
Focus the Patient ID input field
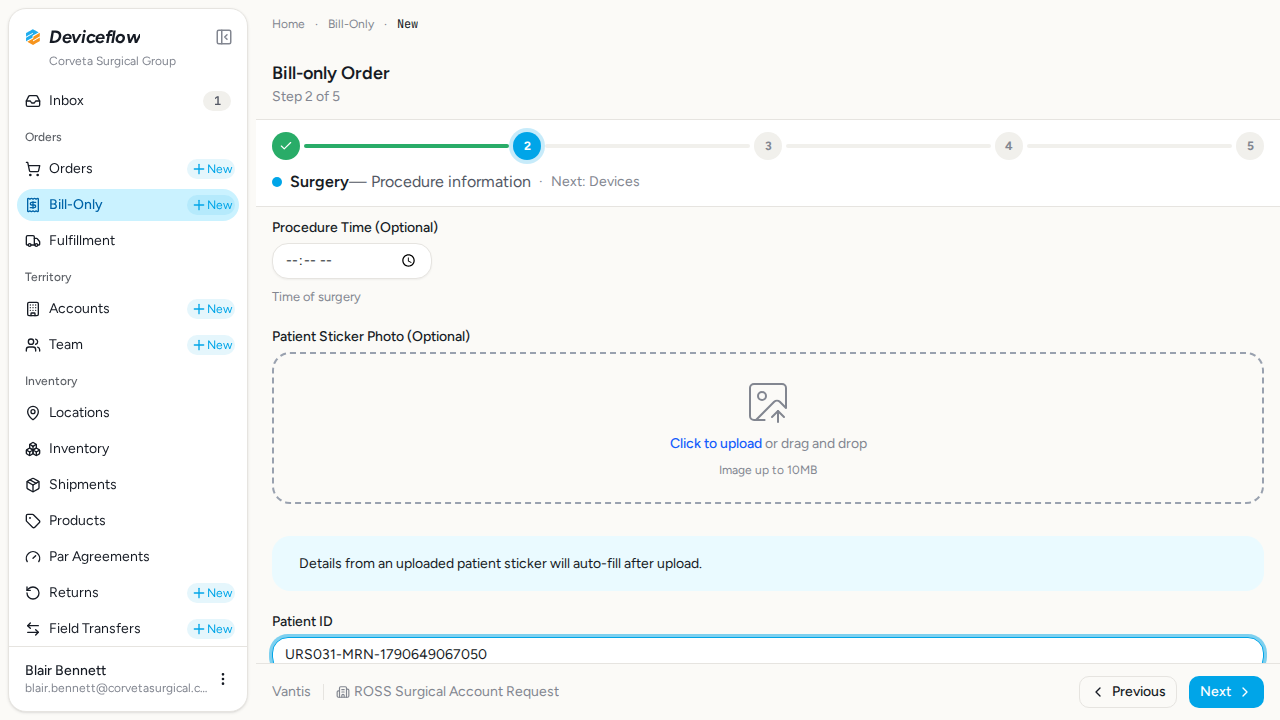768,651
